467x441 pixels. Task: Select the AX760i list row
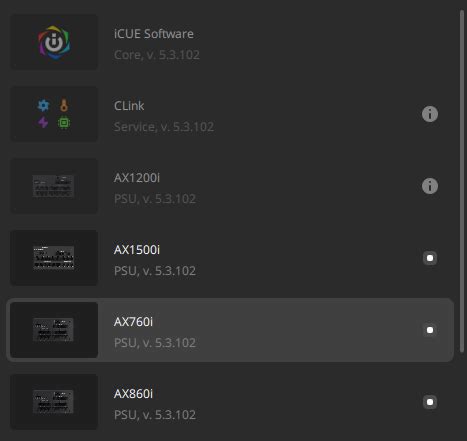click(x=230, y=330)
